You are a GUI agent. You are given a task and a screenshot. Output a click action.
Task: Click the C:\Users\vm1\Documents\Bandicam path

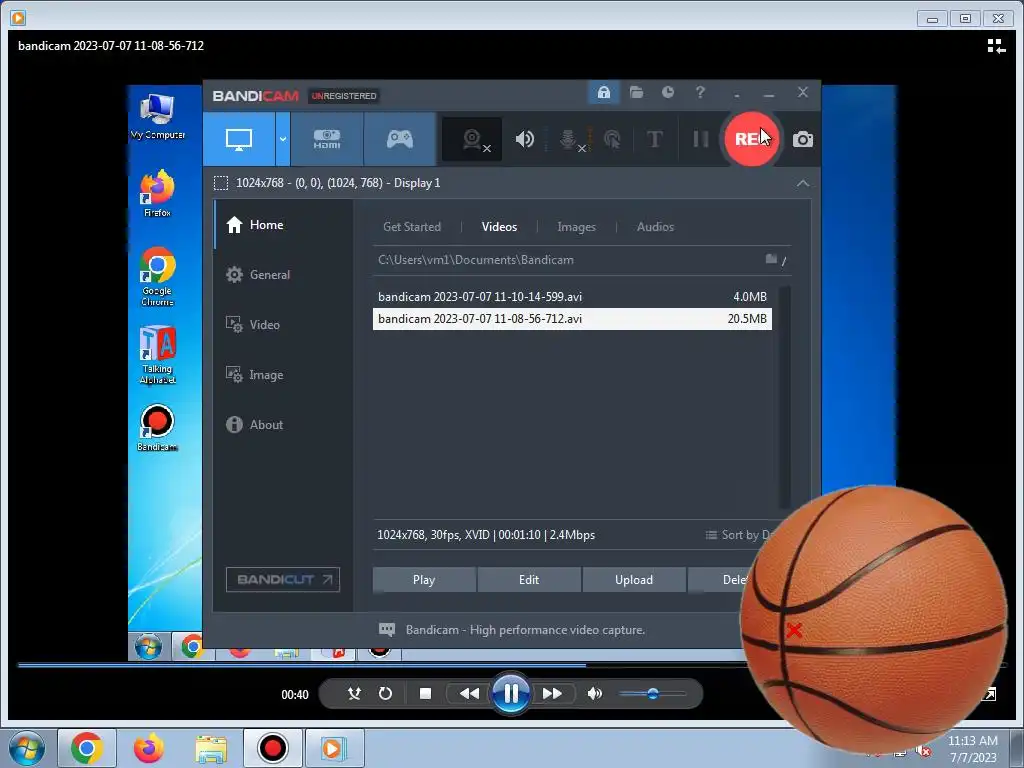(x=475, y=260)
